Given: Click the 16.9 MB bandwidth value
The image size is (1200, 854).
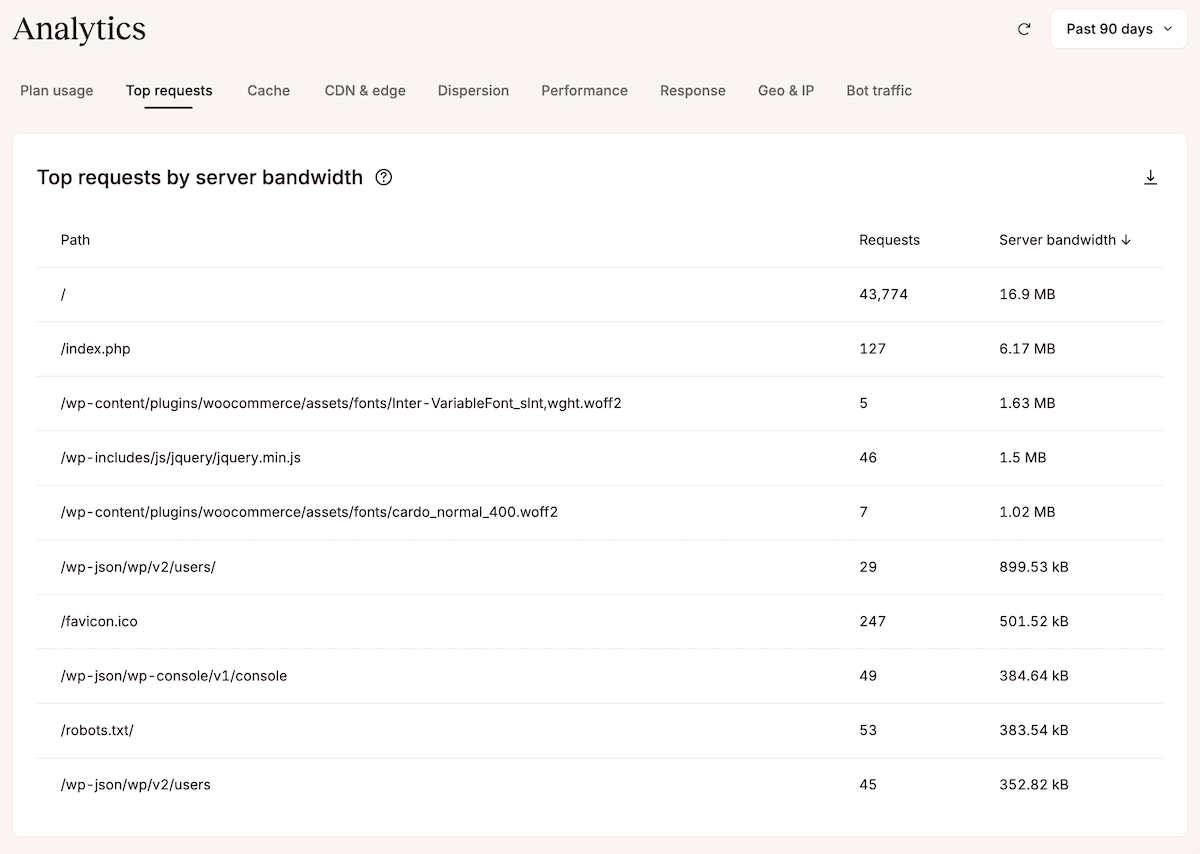Looking at the screenshot, I should [1027, 295].
